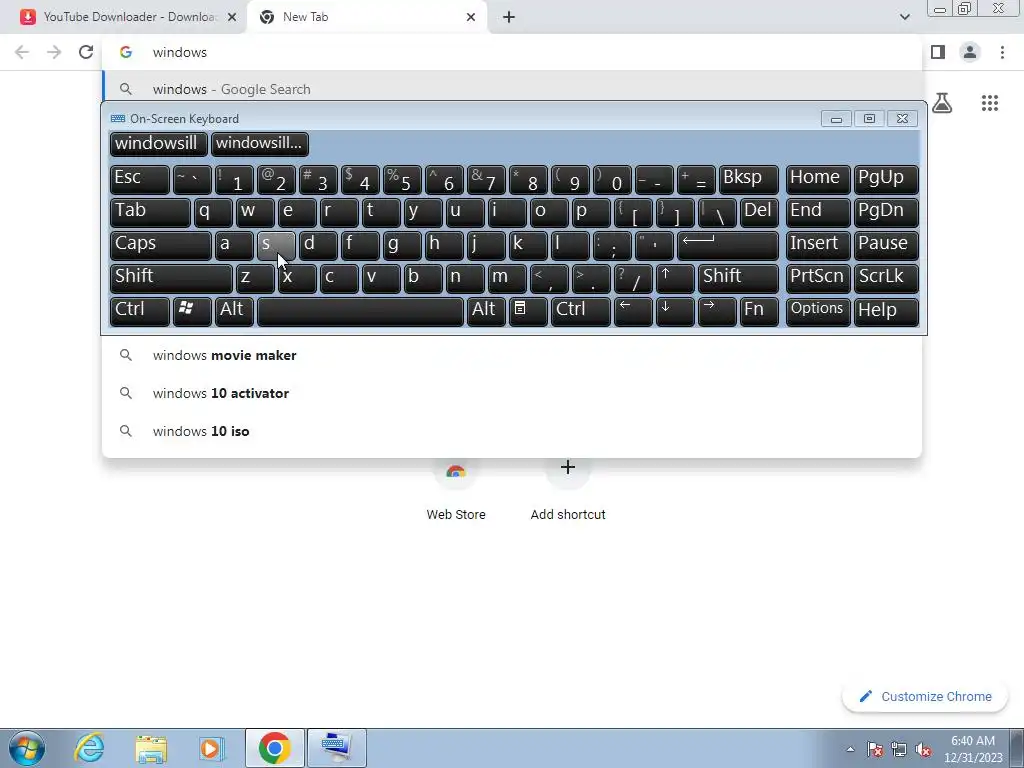
Task: Click the address bar containing 'windows'
Action: 512,52
